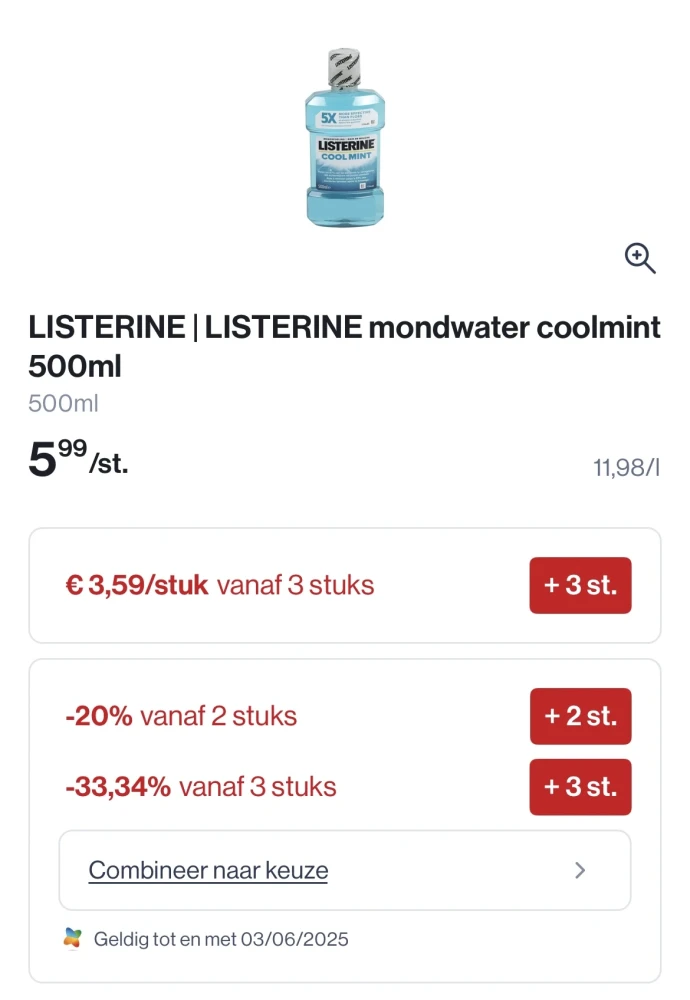Tap the €3,59/stuk promotion text
Image resolution: width=690 pixels, height=1000 pixels.
pyautogui.click(x=137, y=585)
